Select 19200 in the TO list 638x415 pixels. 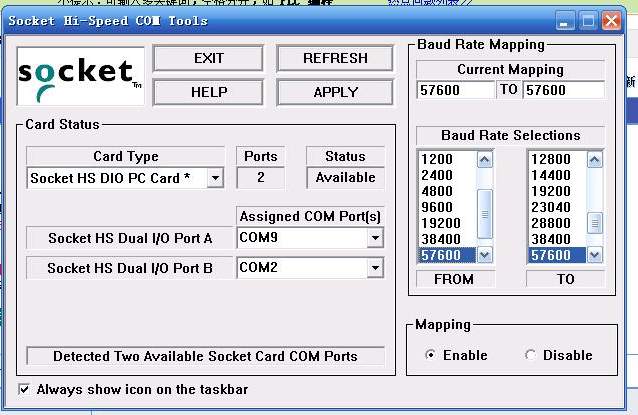pos(557,191)
